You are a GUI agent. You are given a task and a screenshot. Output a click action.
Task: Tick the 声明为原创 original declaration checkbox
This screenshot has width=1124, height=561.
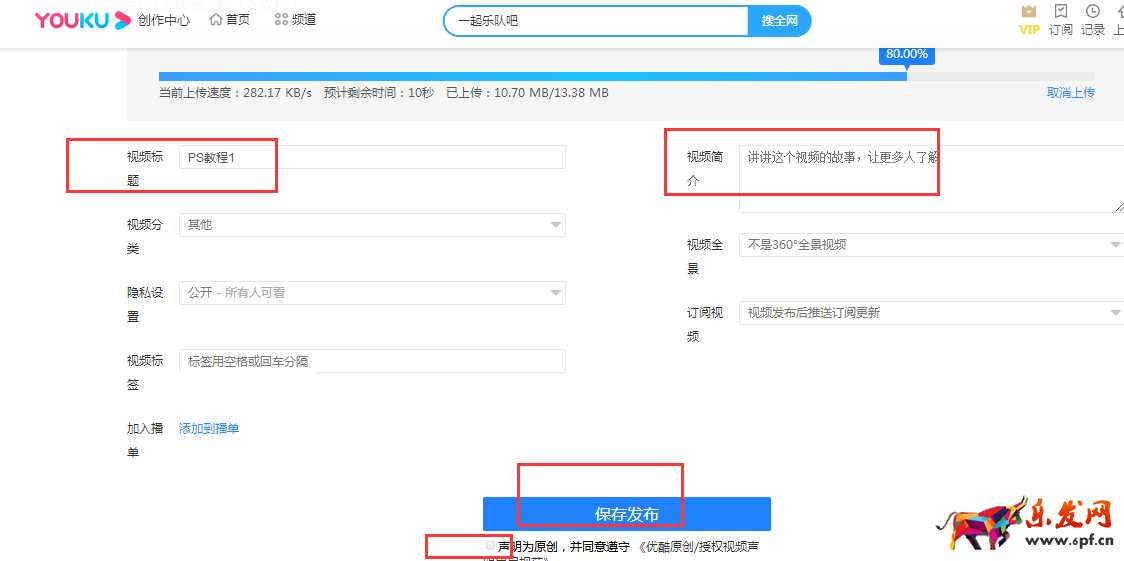pyautogui.click(x=490, y=546)
